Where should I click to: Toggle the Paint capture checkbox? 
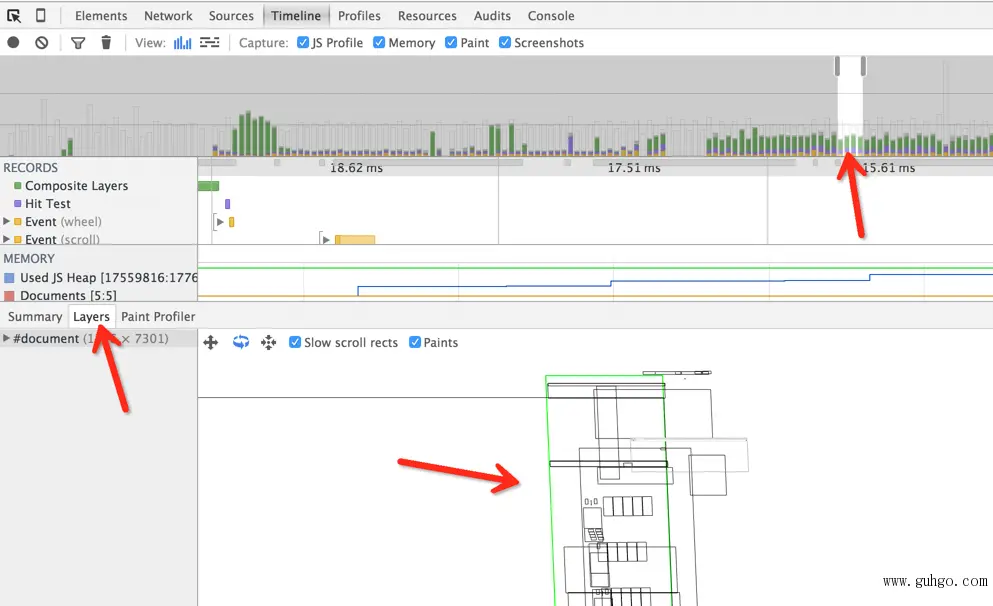451,42
